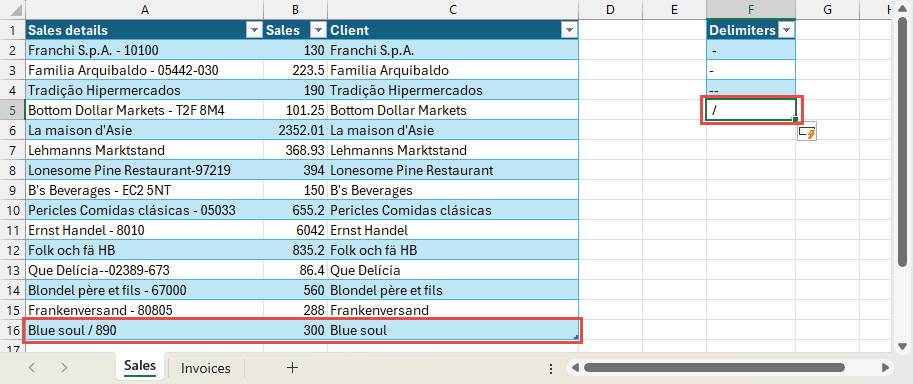This screenshot has height=384, width=913.
Task: Select cell 'B's Beverages - EC2 5NT'
Action: (144, 190)
